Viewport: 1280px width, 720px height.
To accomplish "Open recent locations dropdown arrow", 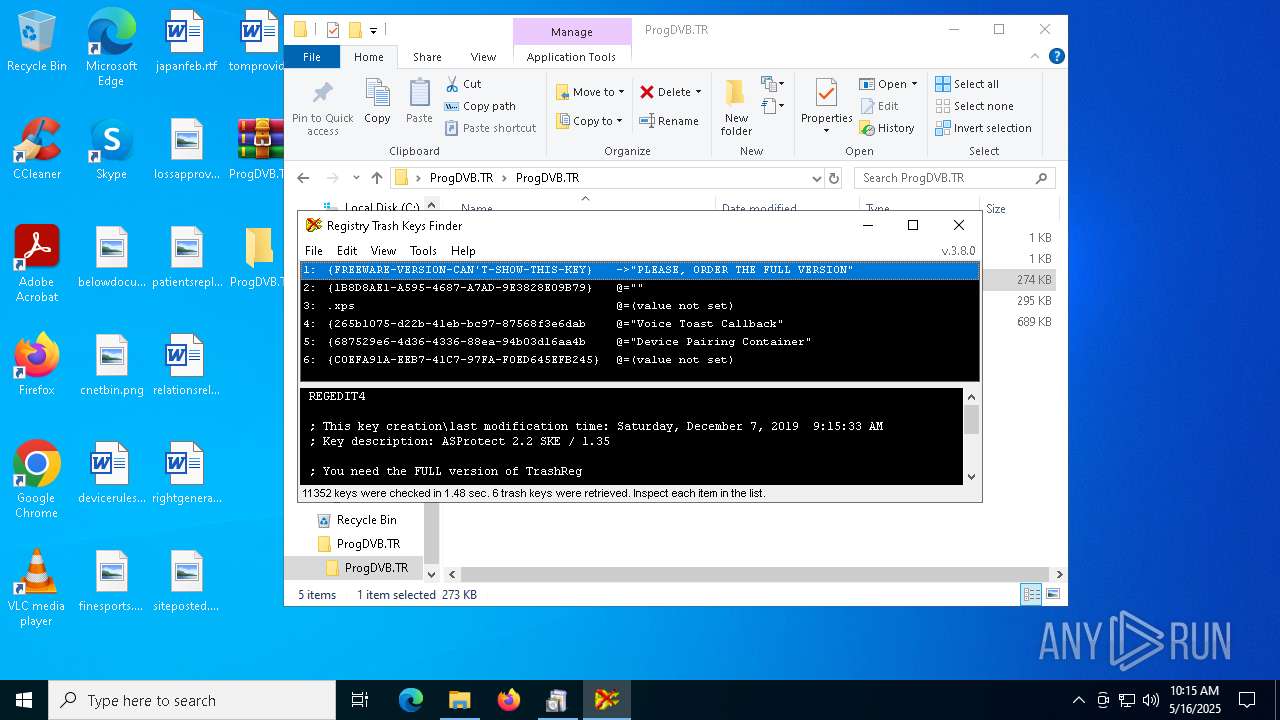I will [x=356, y=178].
